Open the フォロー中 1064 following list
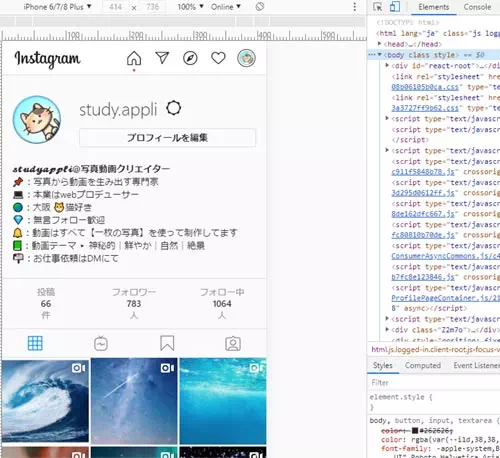 tap(222, 304)
